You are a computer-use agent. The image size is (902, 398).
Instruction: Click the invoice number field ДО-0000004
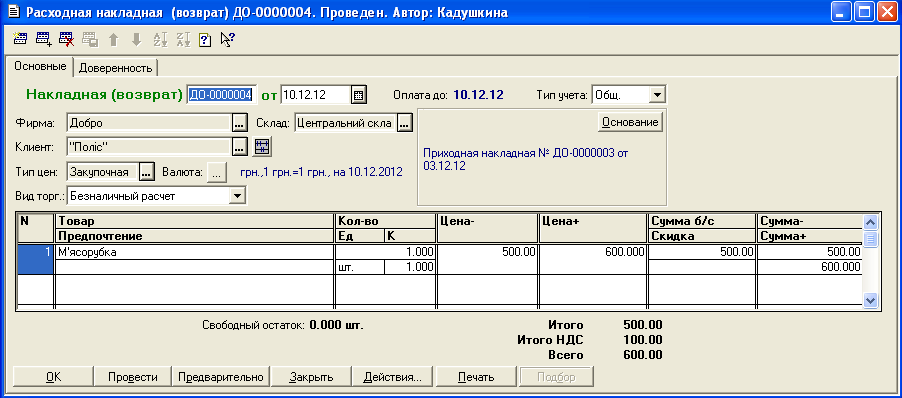click(221, 95)
